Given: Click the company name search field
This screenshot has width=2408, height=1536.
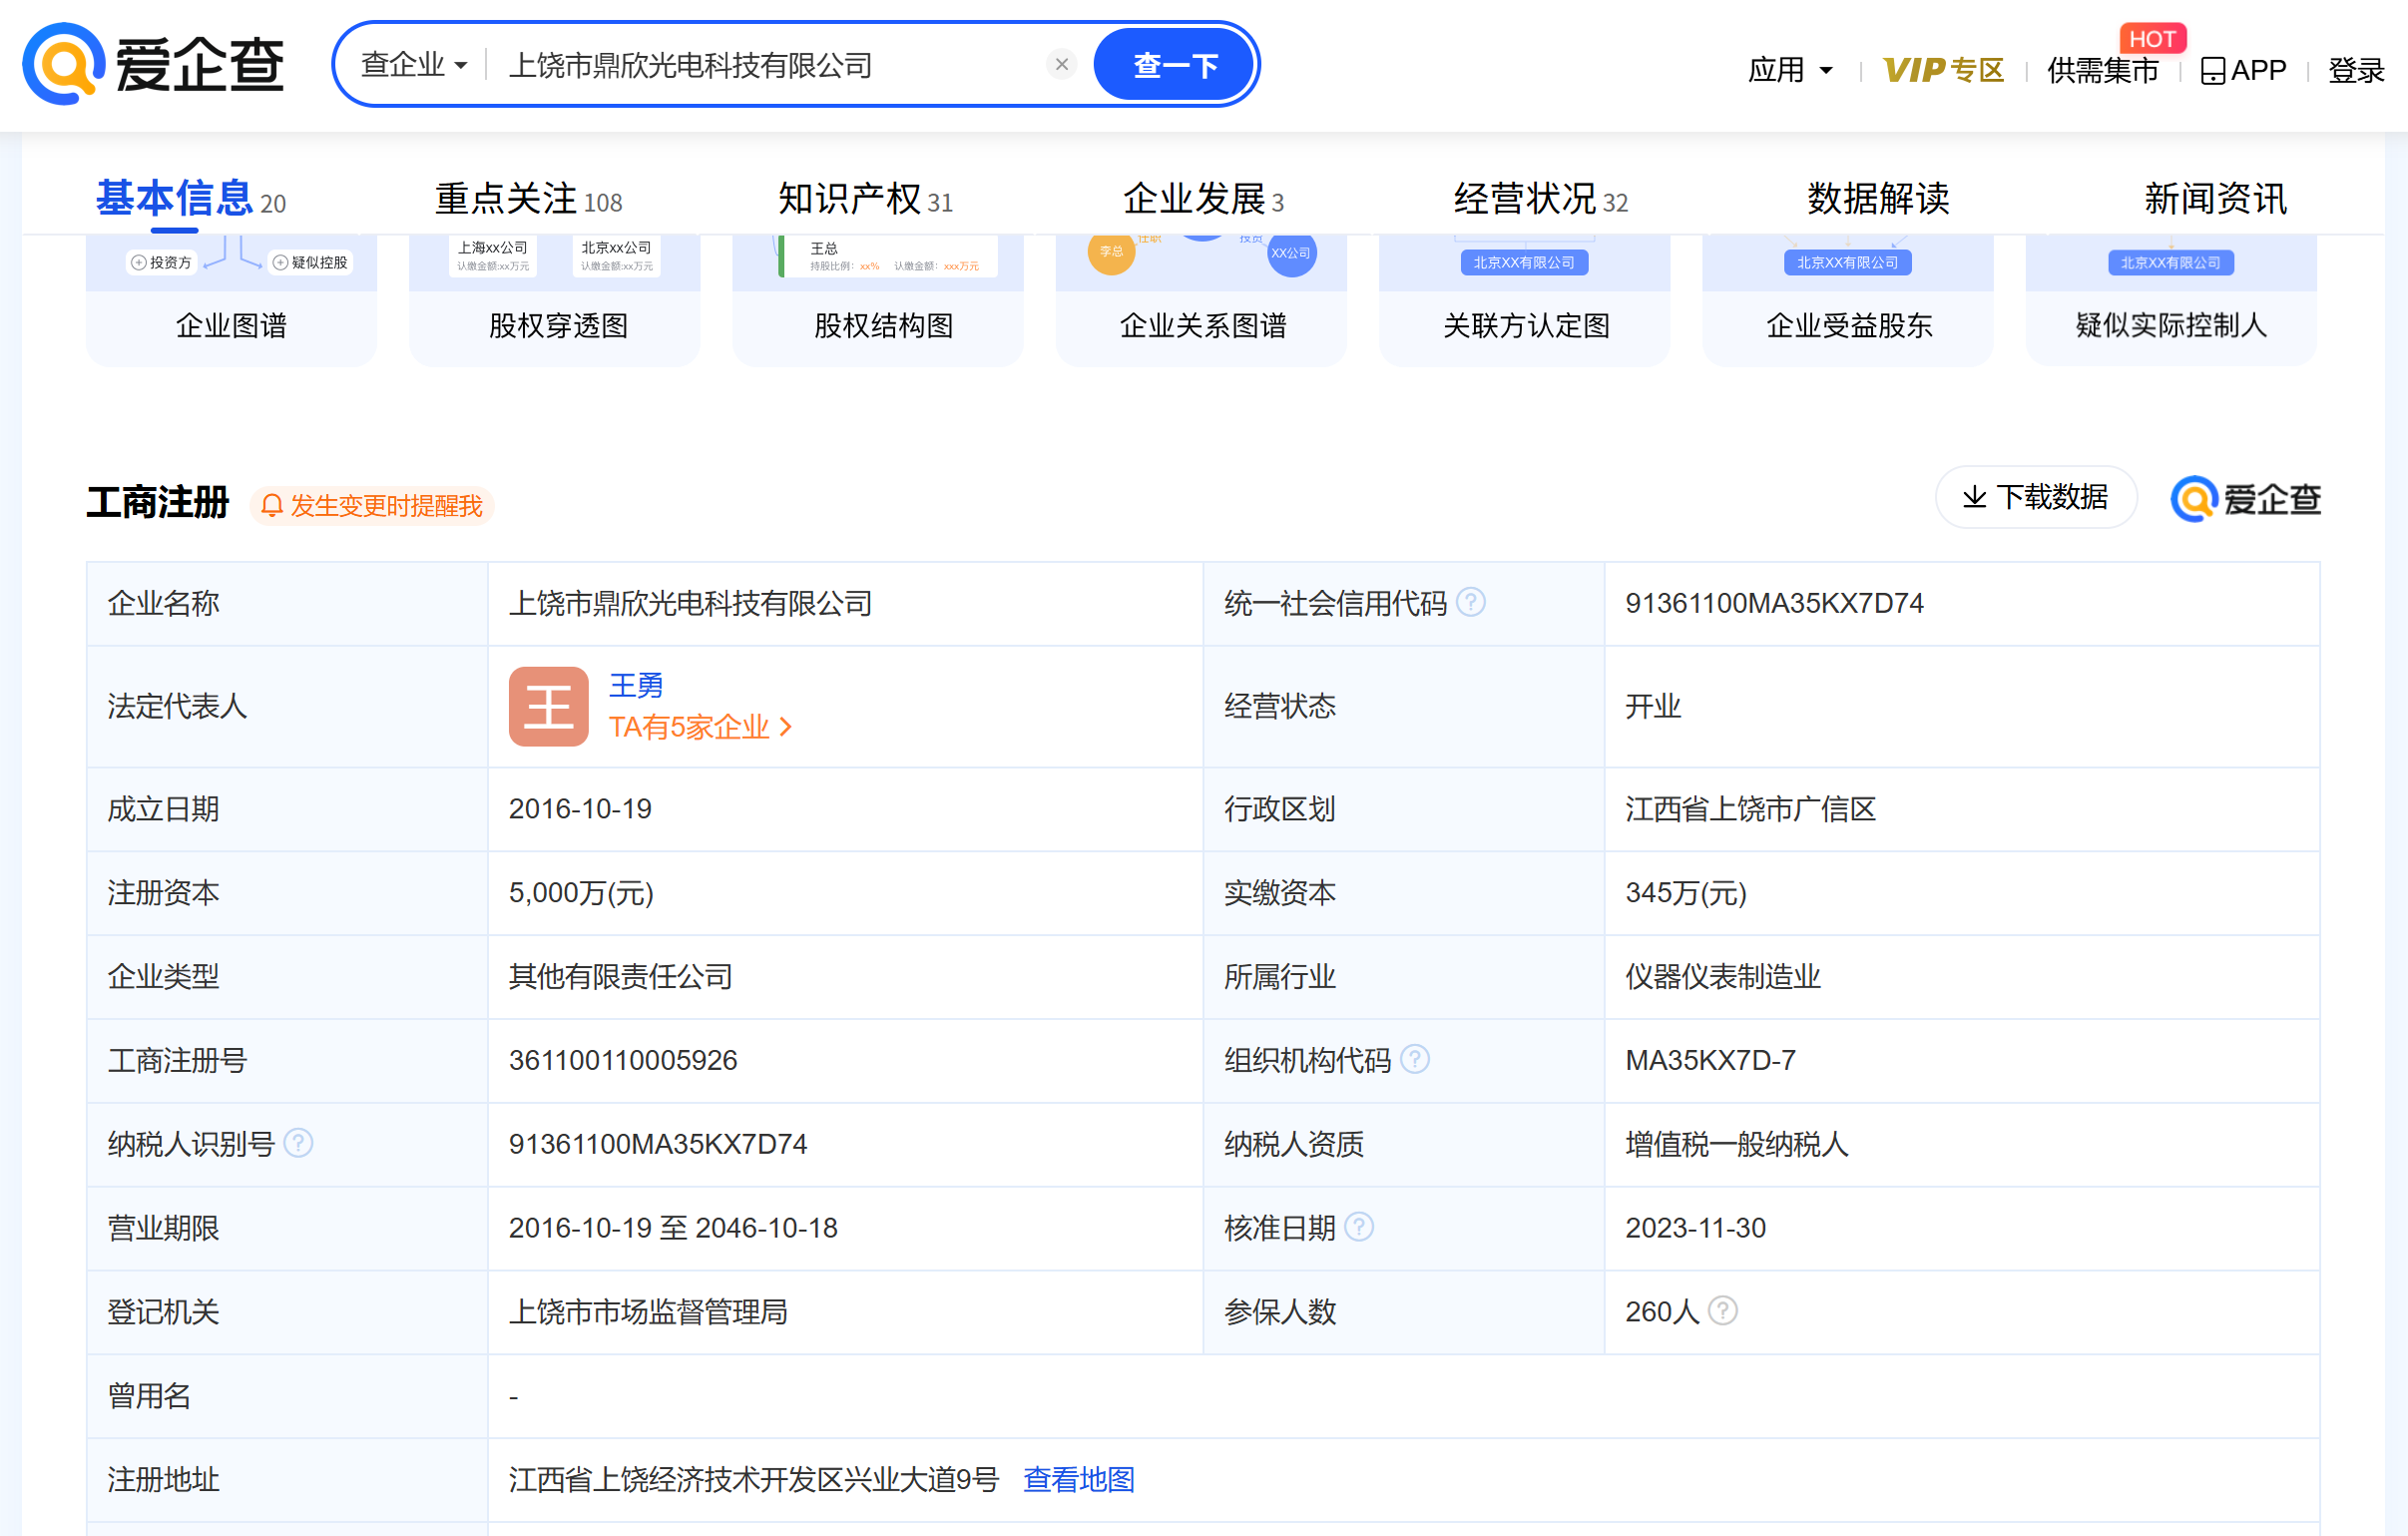Looking at the screenshot, I should [x=770, y=65].
